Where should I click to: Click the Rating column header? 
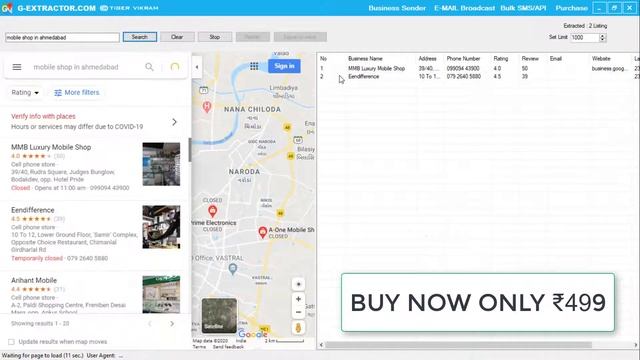[x=501, y=59]
